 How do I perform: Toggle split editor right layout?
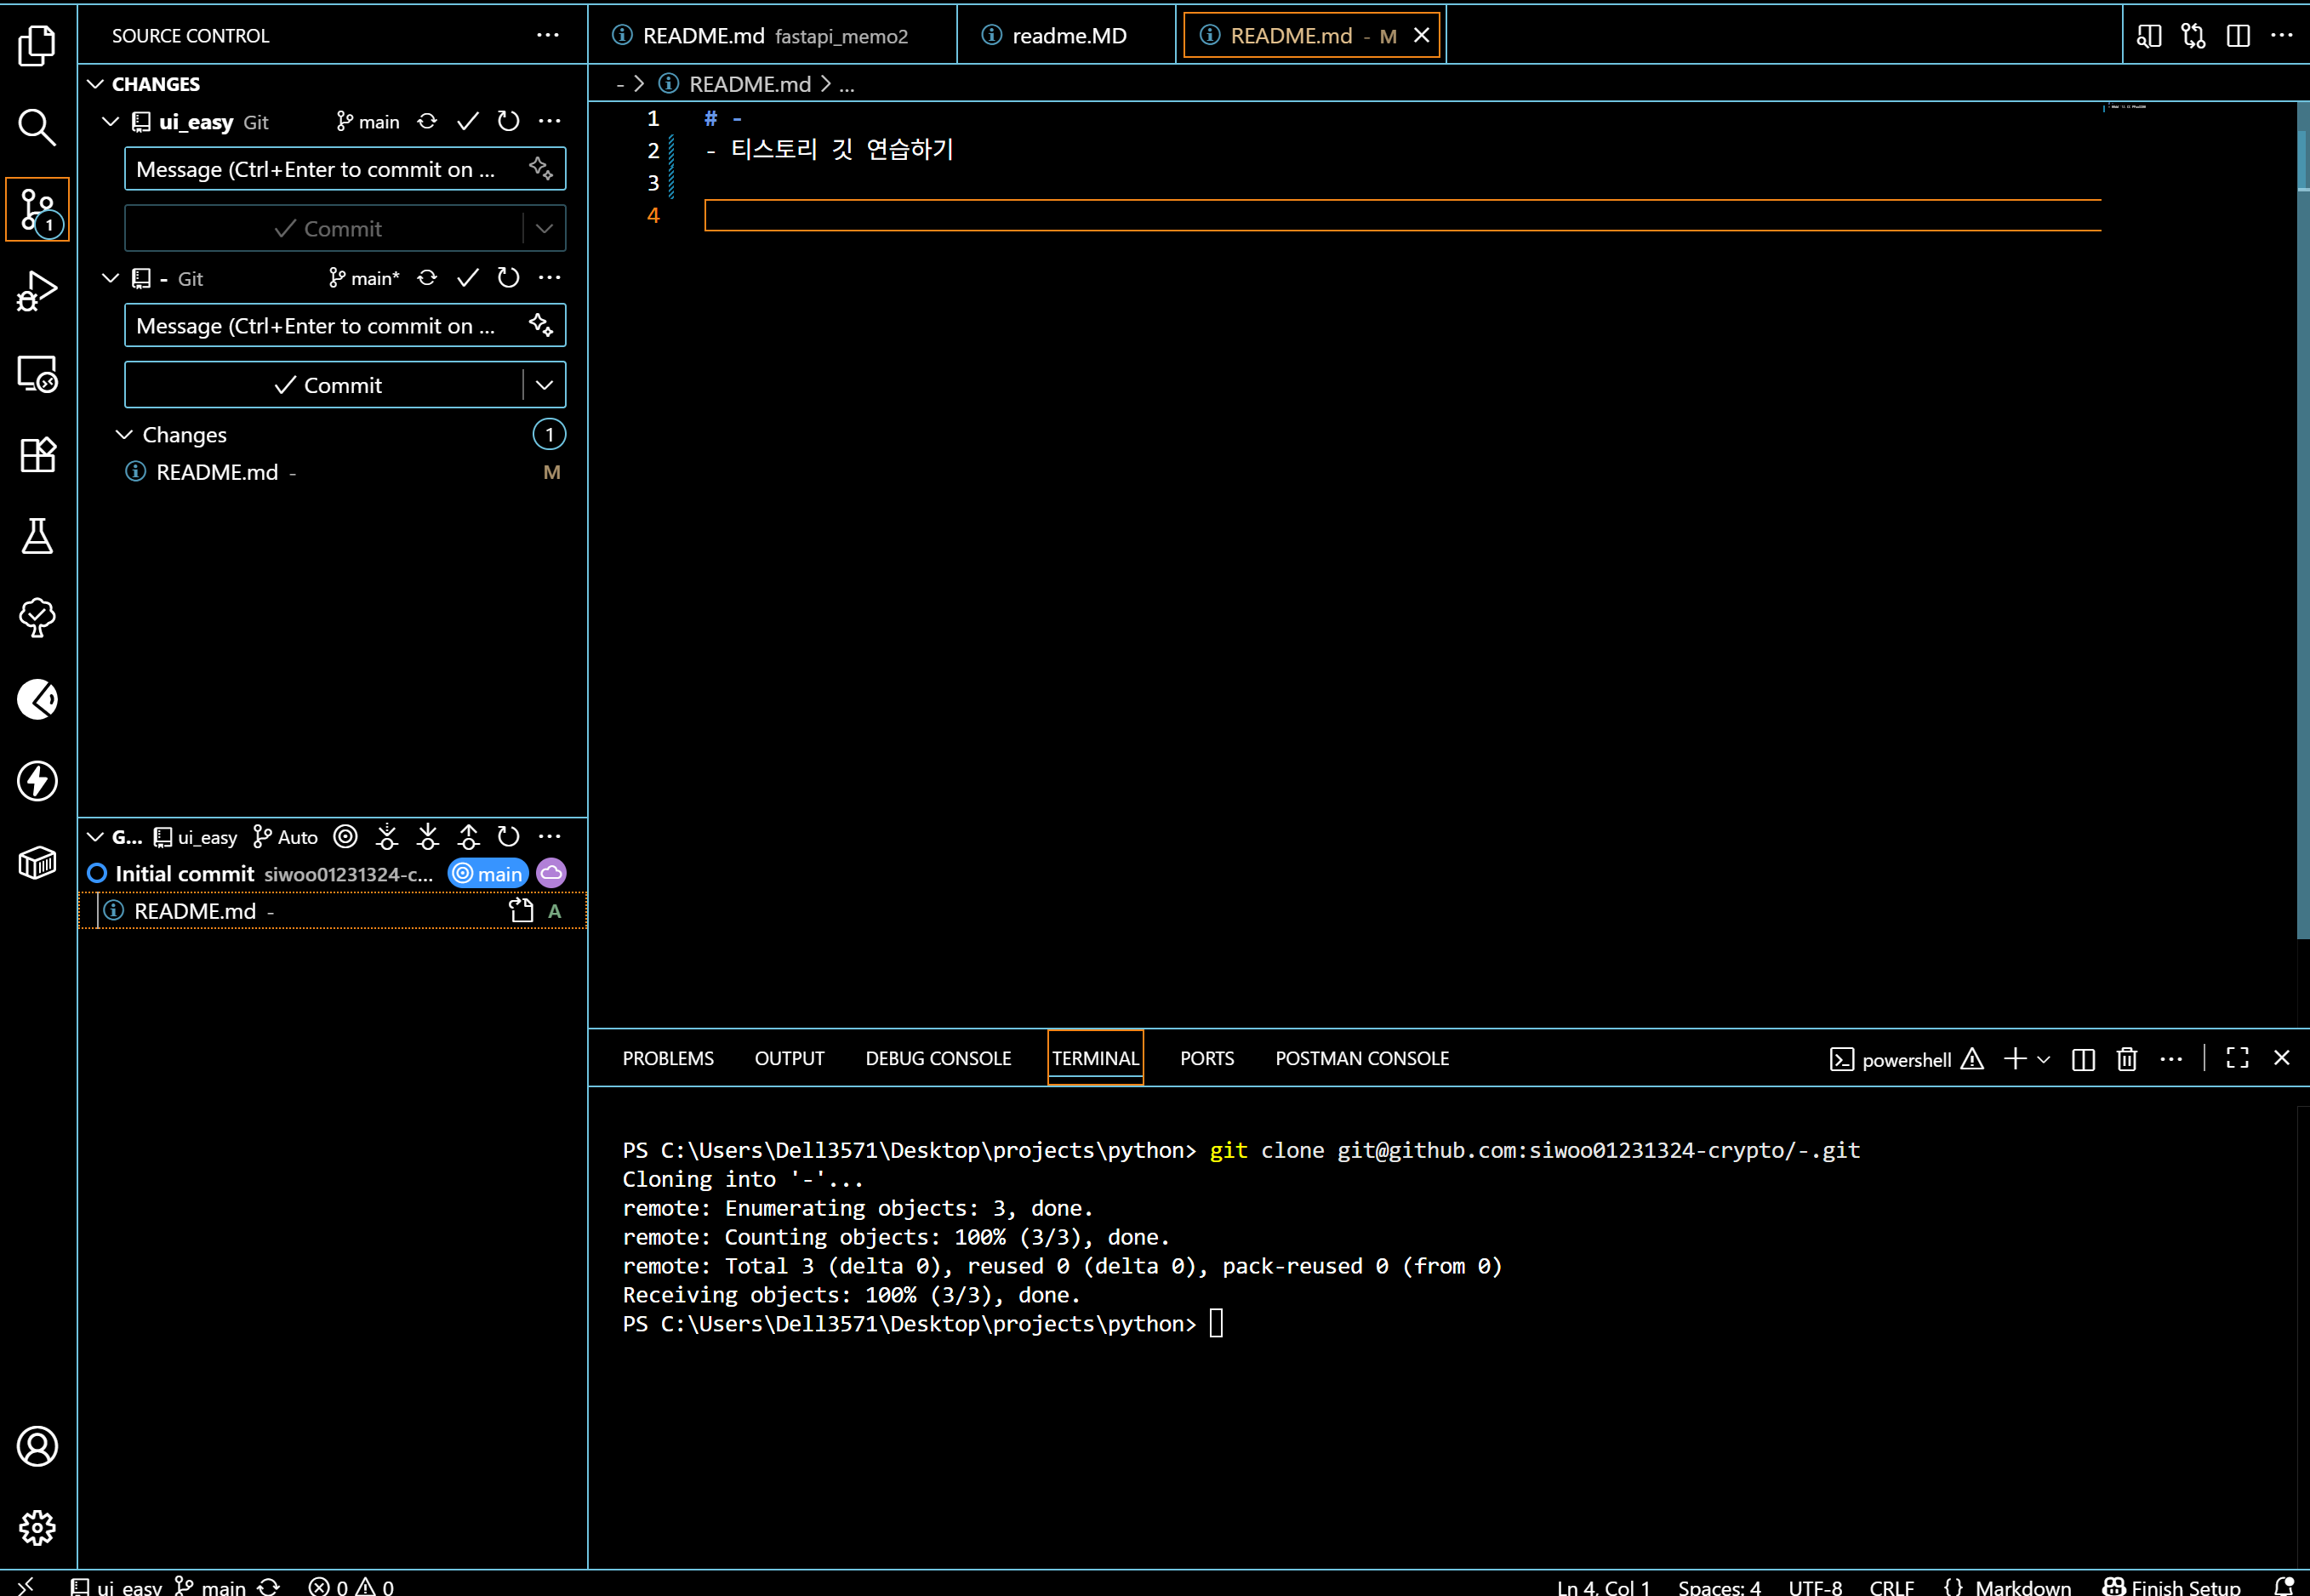pos(2238,36)
